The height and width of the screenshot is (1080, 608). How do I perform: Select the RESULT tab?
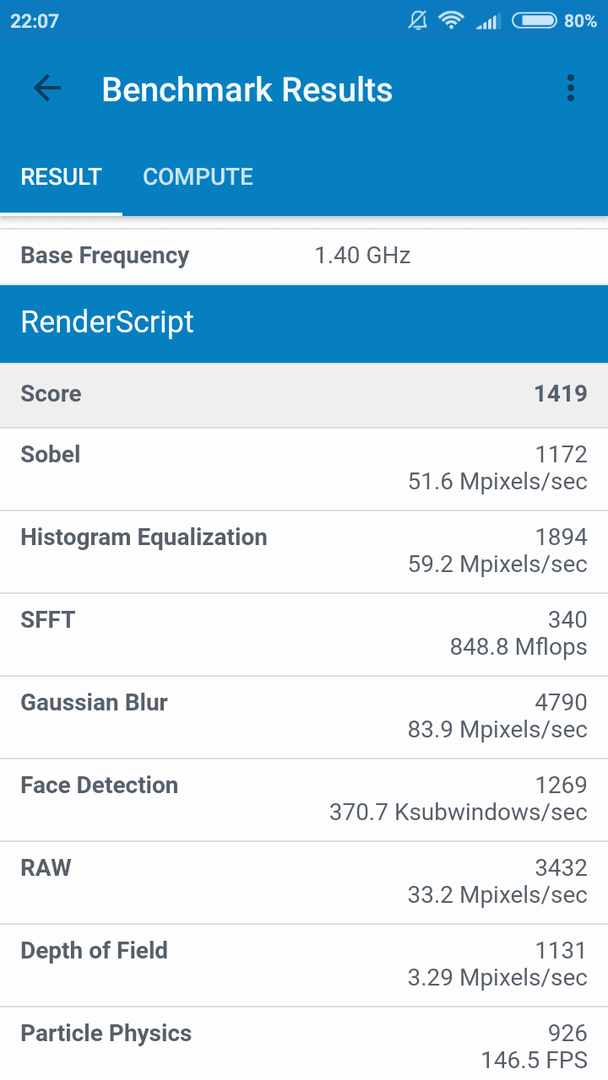(61, 176)
